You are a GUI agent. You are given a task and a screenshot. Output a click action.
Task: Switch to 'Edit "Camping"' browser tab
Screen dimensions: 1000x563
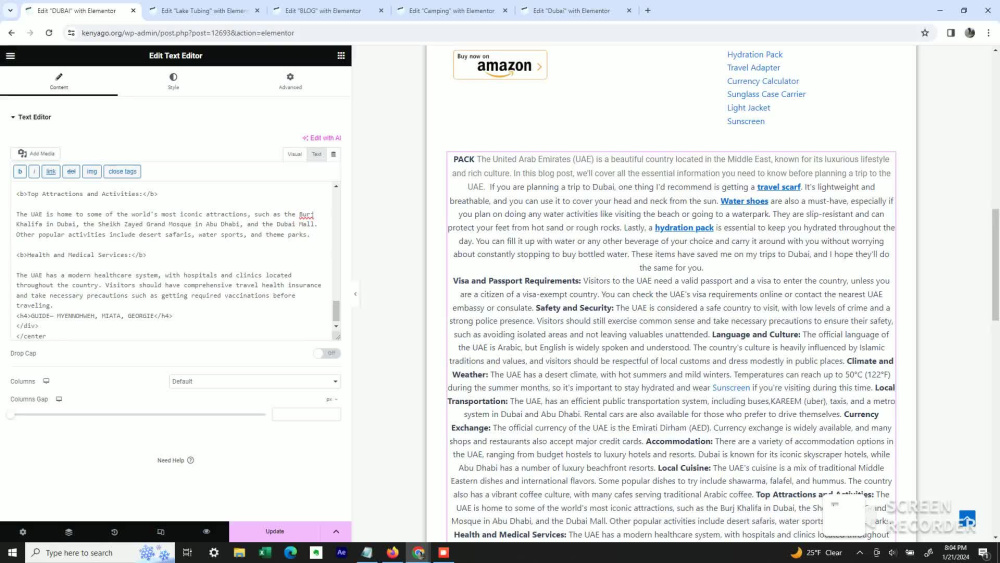click(451, 11)
